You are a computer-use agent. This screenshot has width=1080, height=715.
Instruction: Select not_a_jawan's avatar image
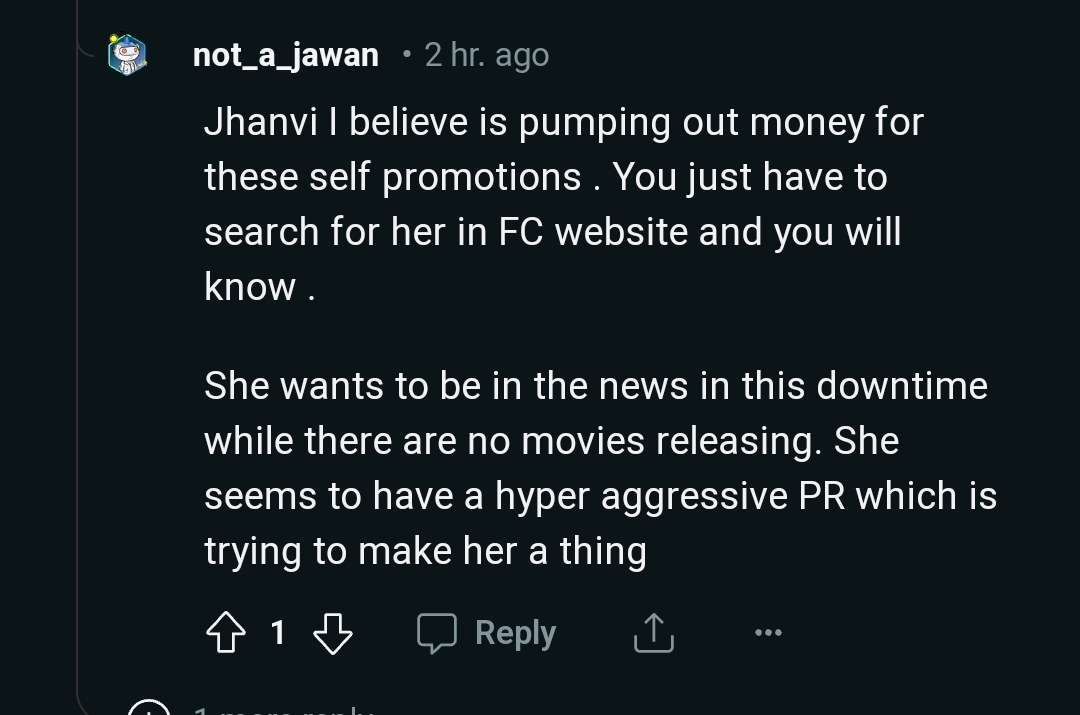pyautogui.click(x=126, y=55)
